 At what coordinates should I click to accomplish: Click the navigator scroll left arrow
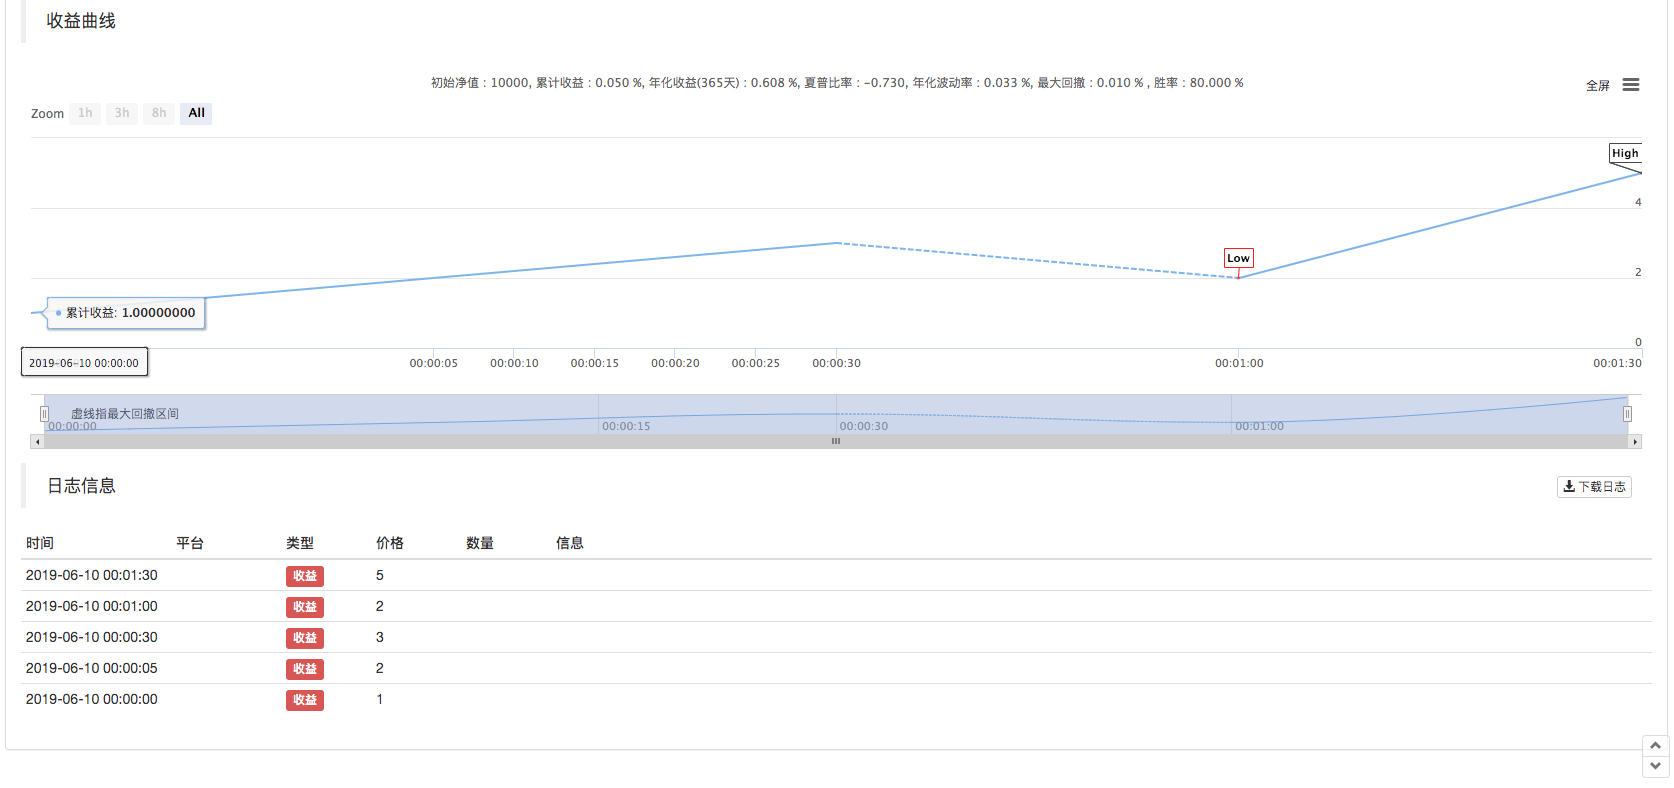(38, 441)
